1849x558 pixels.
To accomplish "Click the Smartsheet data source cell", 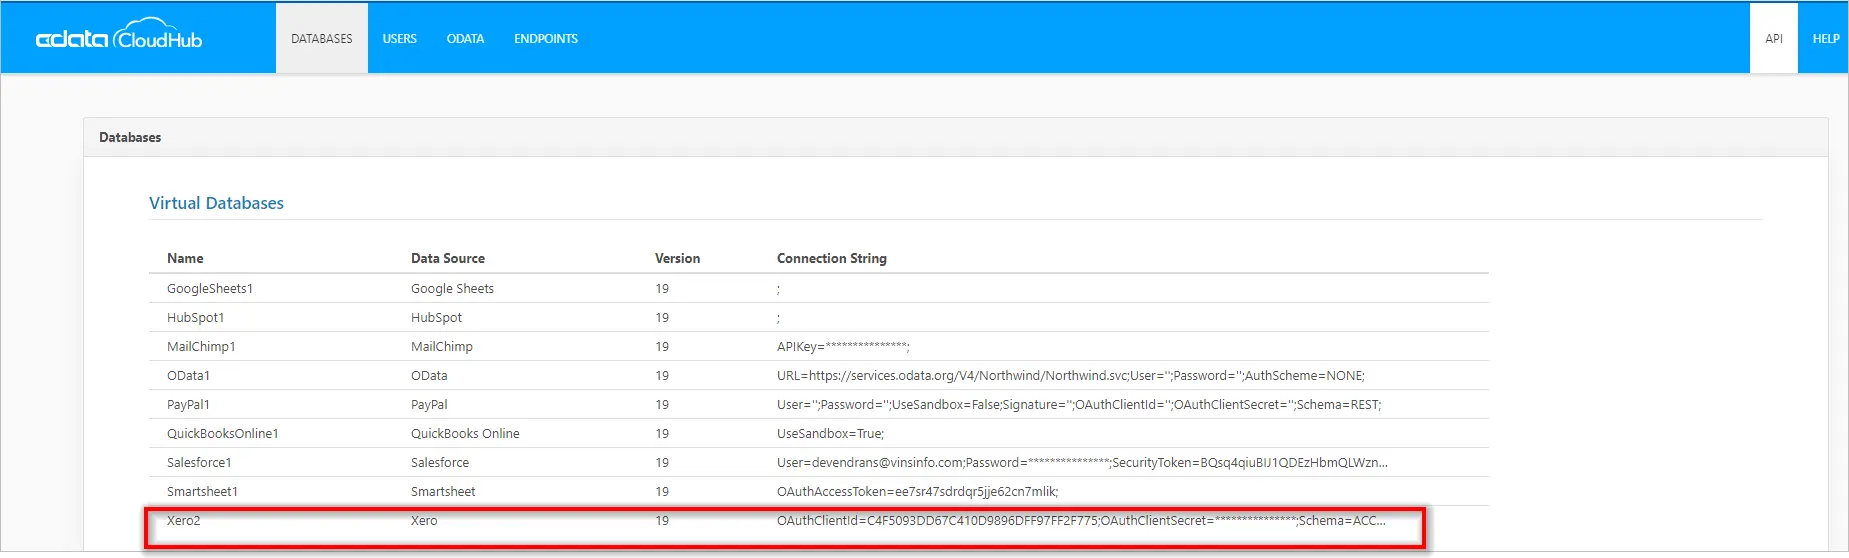I will click(x=443, y=491).
